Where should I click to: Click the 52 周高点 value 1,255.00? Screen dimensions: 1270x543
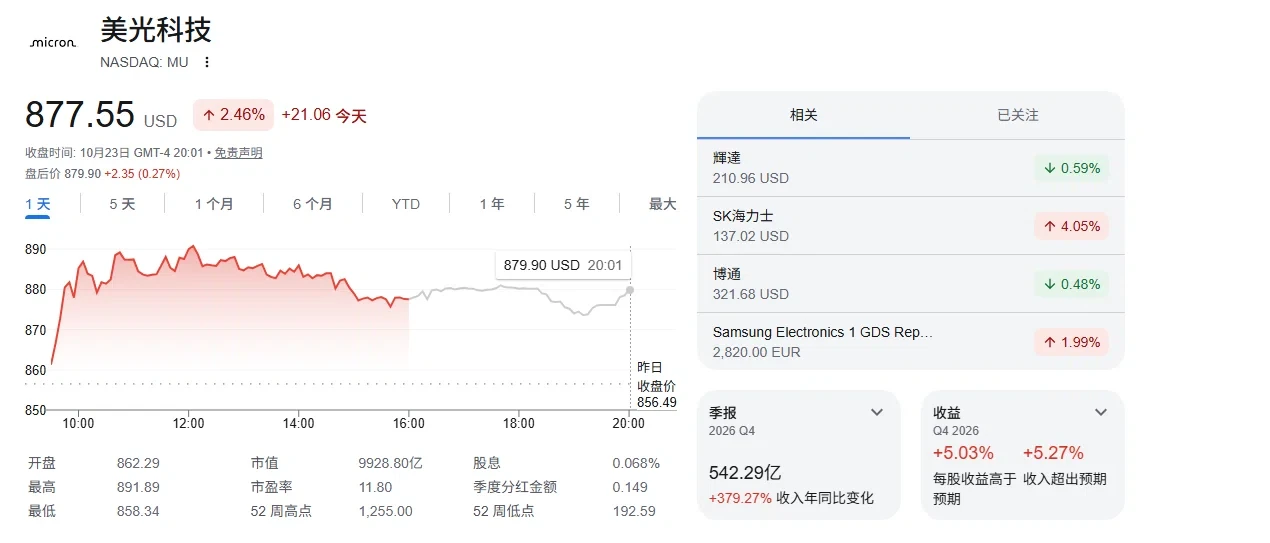[x=385, y=511]
